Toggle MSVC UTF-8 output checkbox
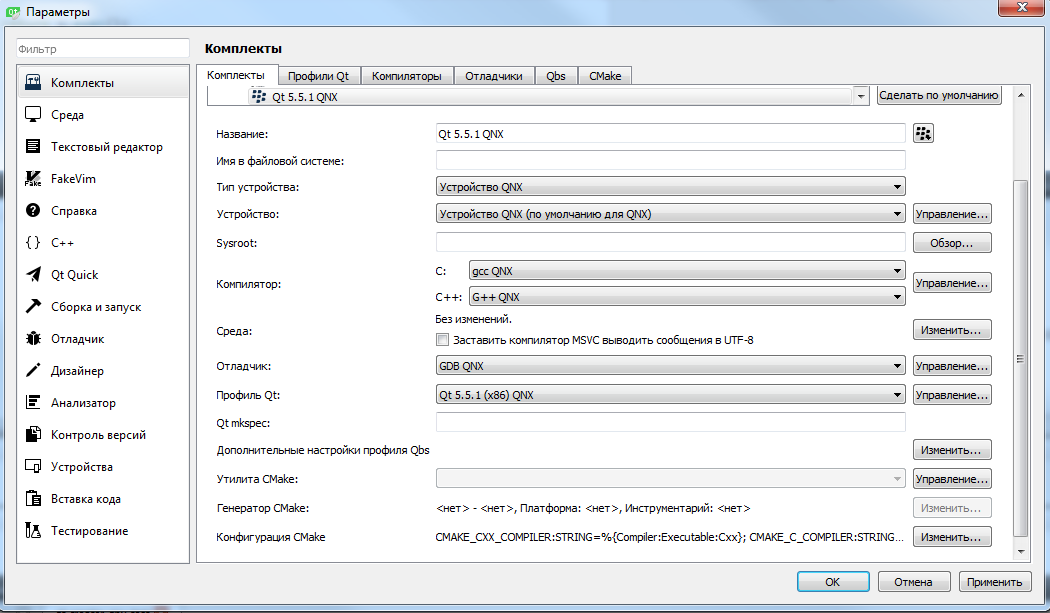1050x613 pixels. click(x=442, y=340)
